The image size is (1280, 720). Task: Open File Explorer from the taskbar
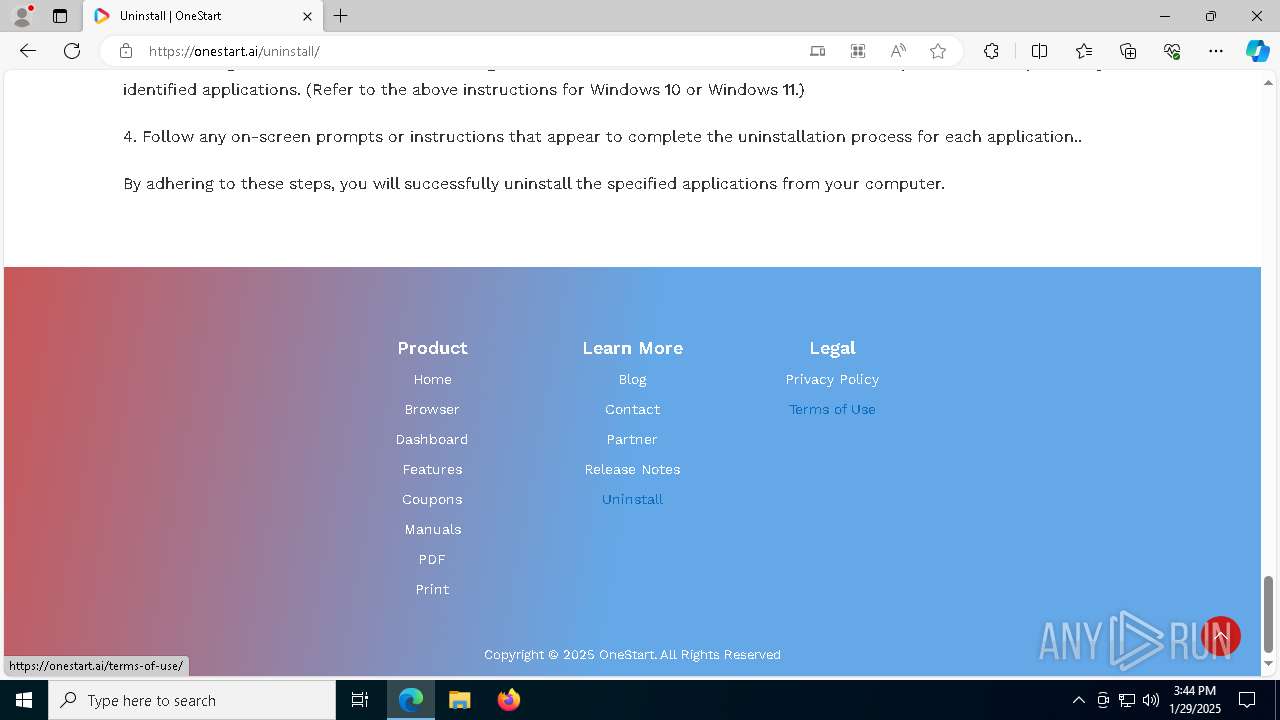coord(459,700)
